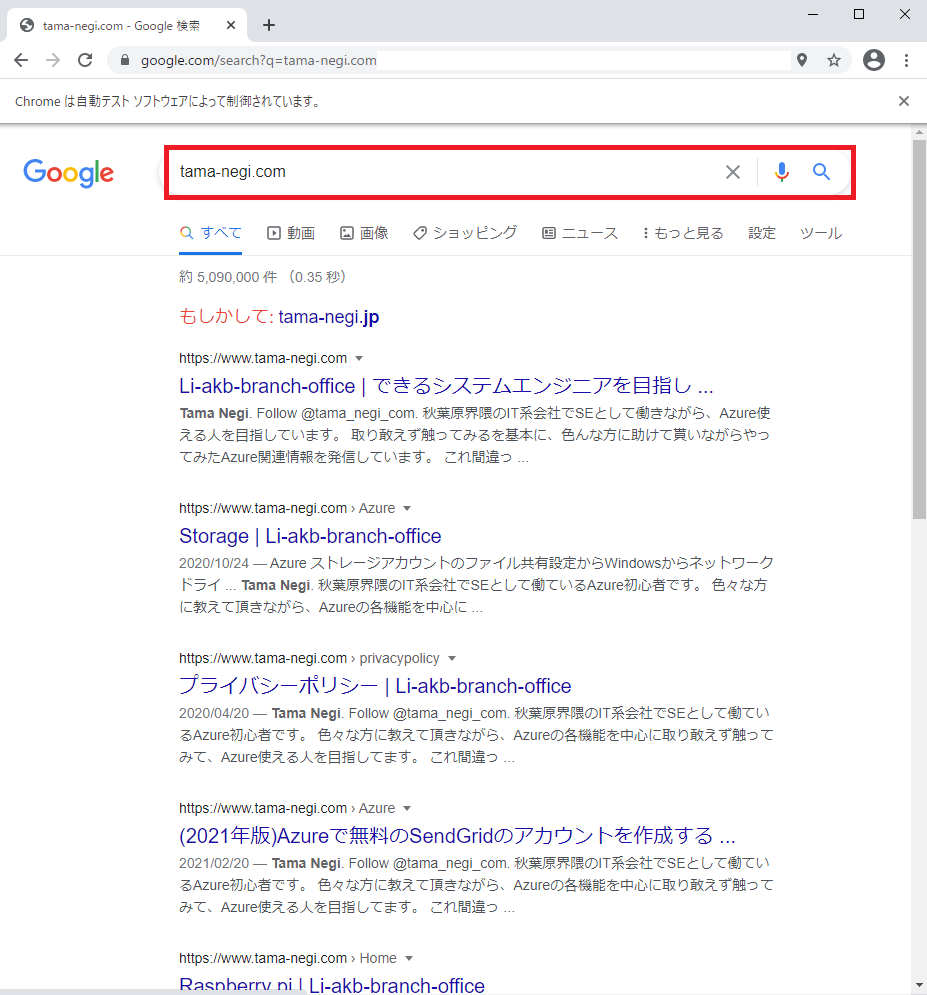Open the プライバシーポリシー result link
927x995 pixels.
[x=375, y=686]
